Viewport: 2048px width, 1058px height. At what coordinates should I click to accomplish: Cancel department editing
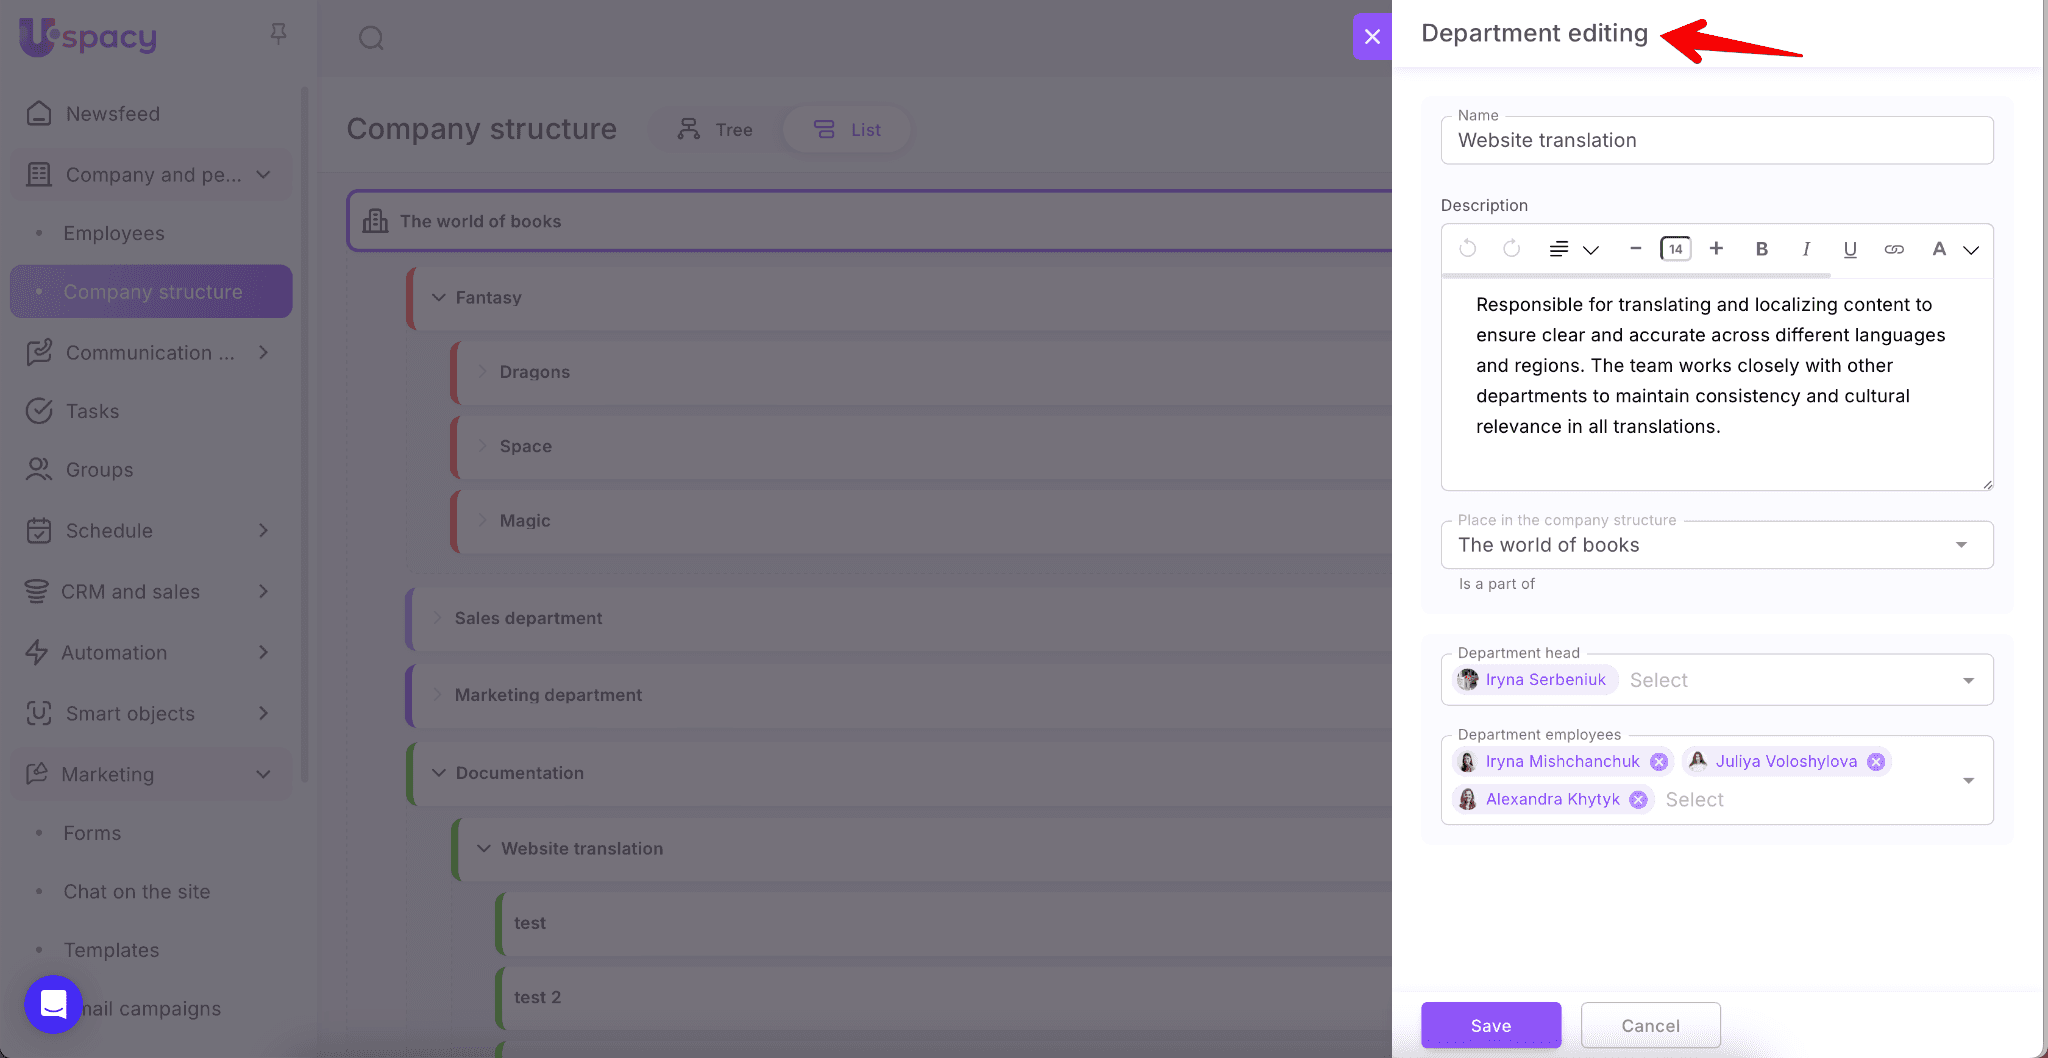pos(1650,1025)
